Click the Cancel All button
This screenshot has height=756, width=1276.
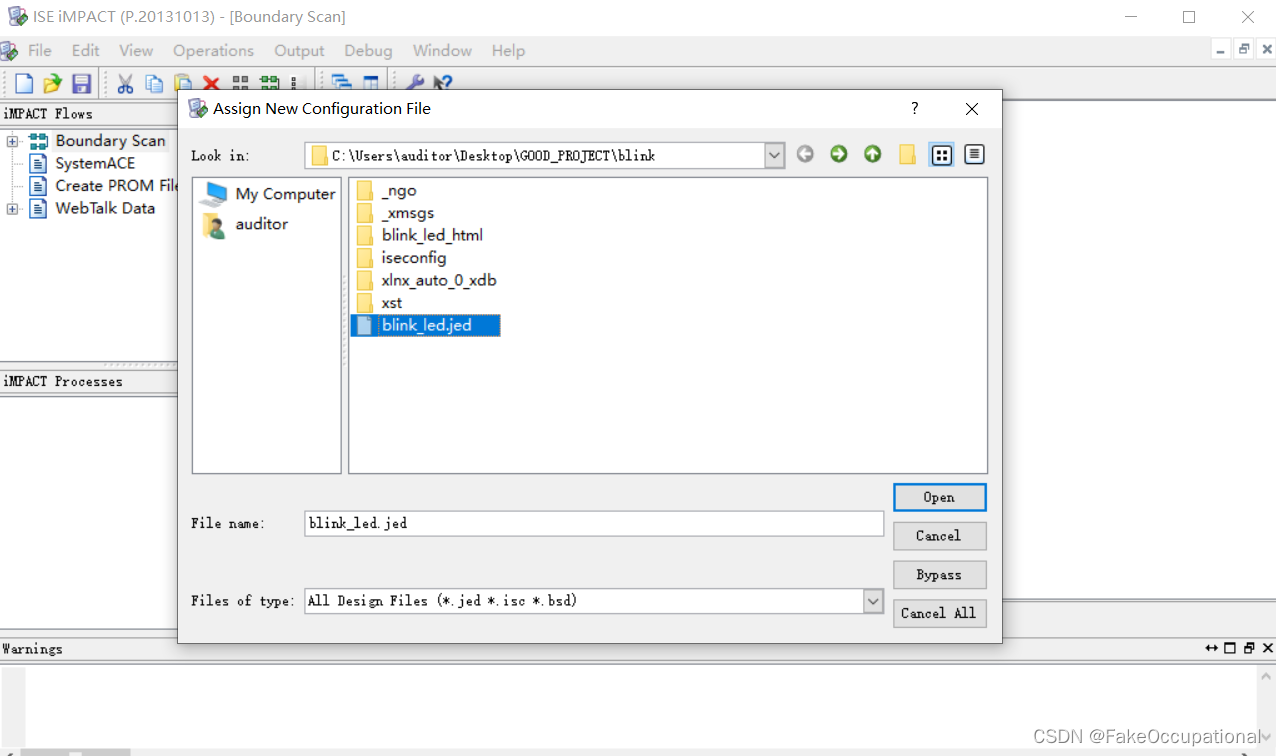pyautogui.click(x=939, y=613)
